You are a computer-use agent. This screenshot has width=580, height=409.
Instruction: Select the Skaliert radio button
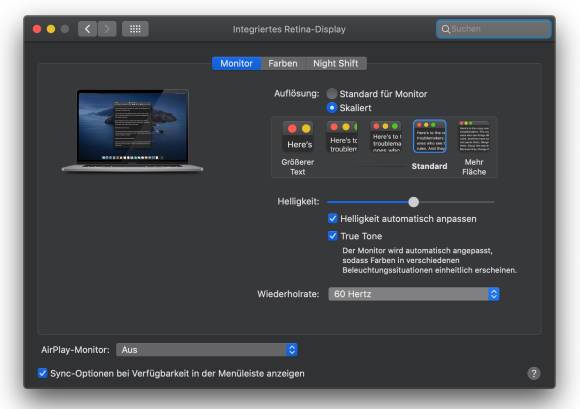pos(332,108)
